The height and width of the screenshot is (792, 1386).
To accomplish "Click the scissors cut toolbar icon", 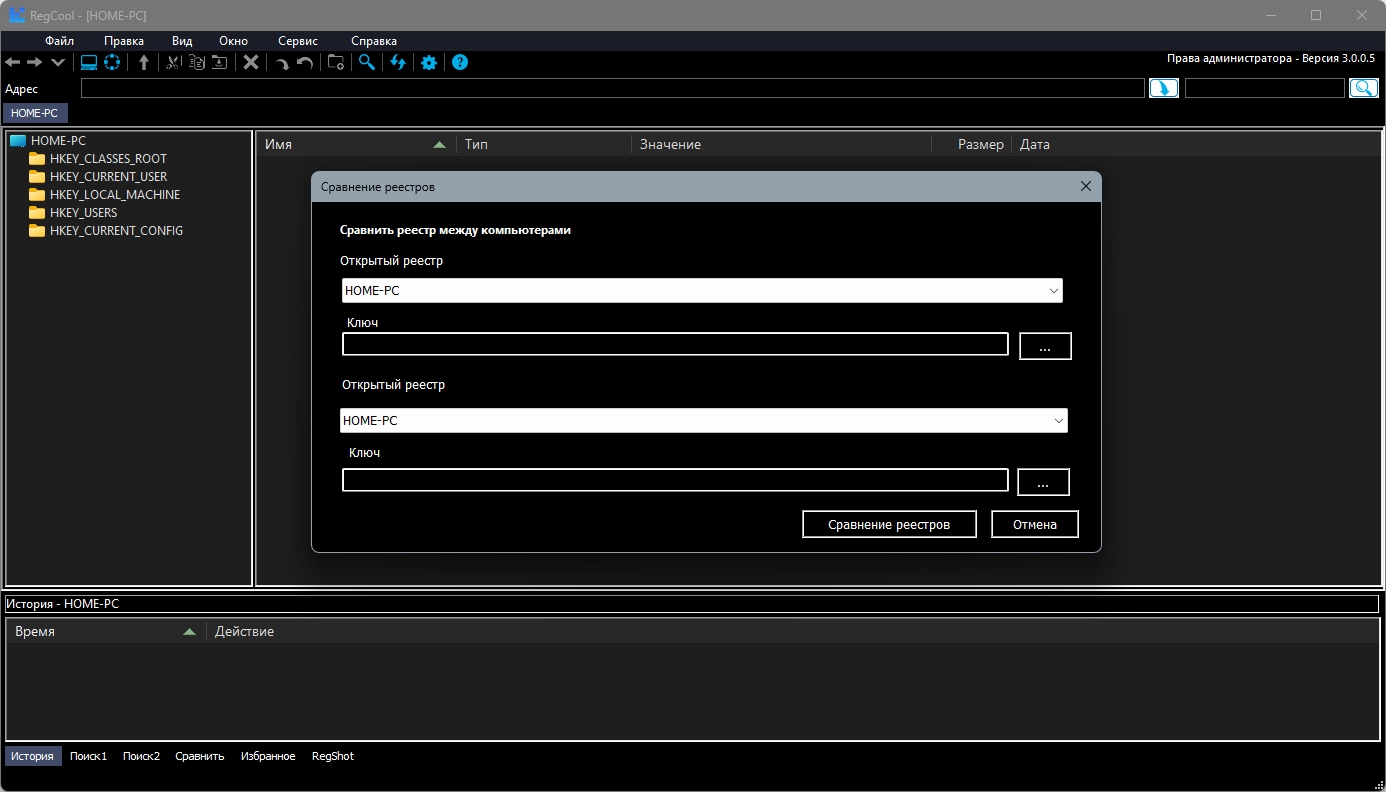I will click(x=173, y=62).
